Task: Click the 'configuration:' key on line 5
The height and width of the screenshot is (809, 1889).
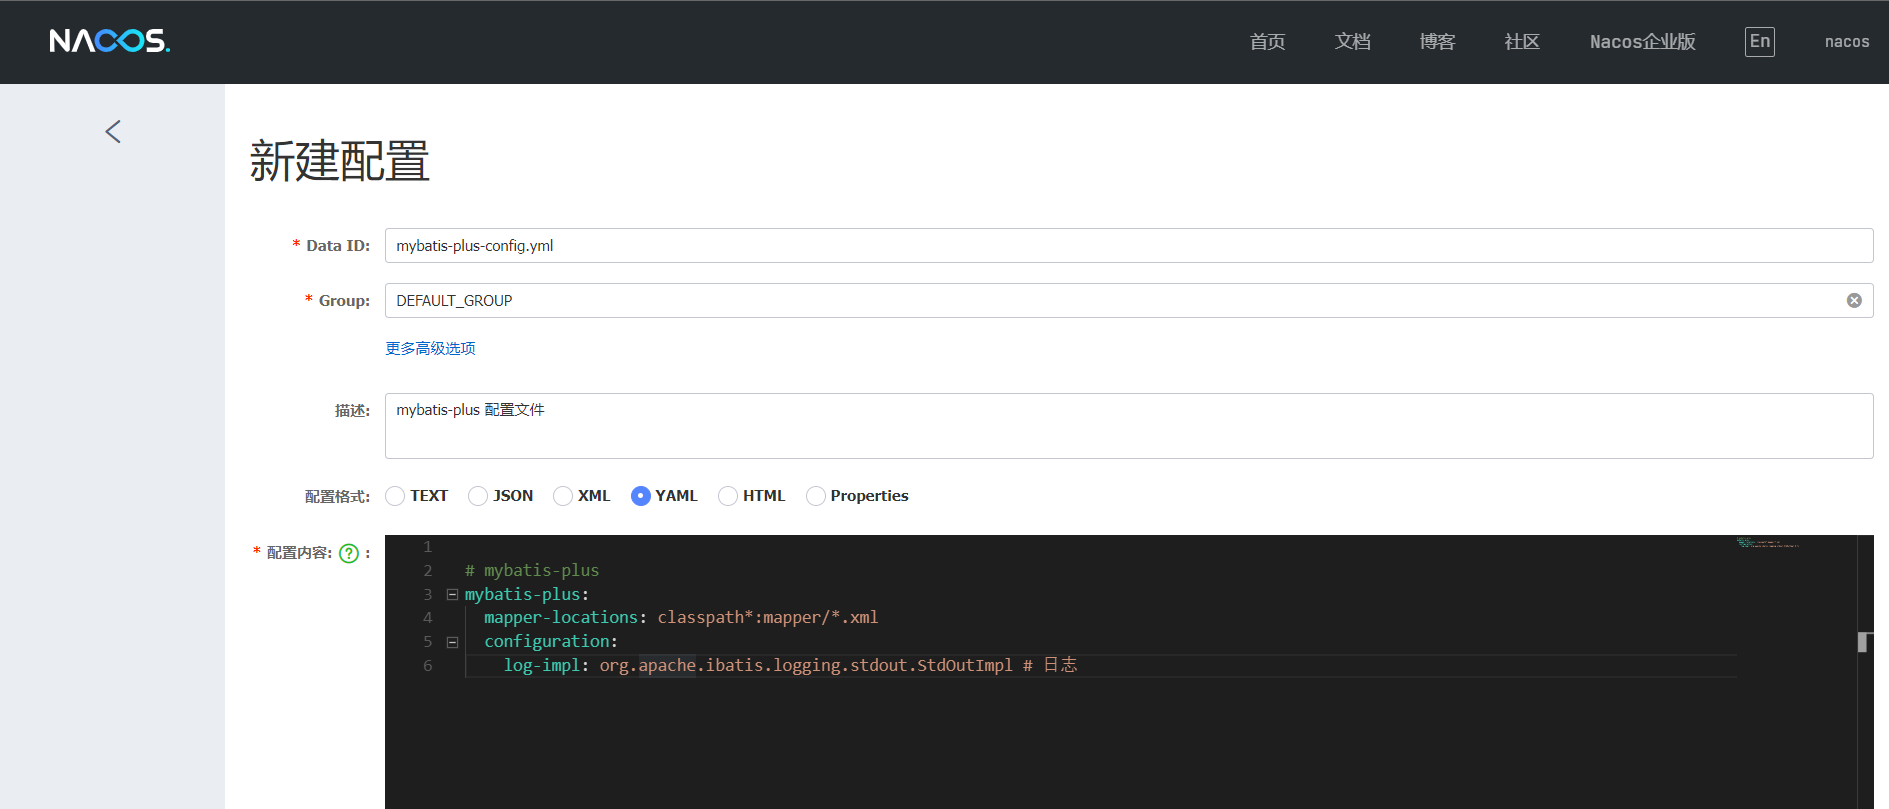Action: tap(551, 642)
